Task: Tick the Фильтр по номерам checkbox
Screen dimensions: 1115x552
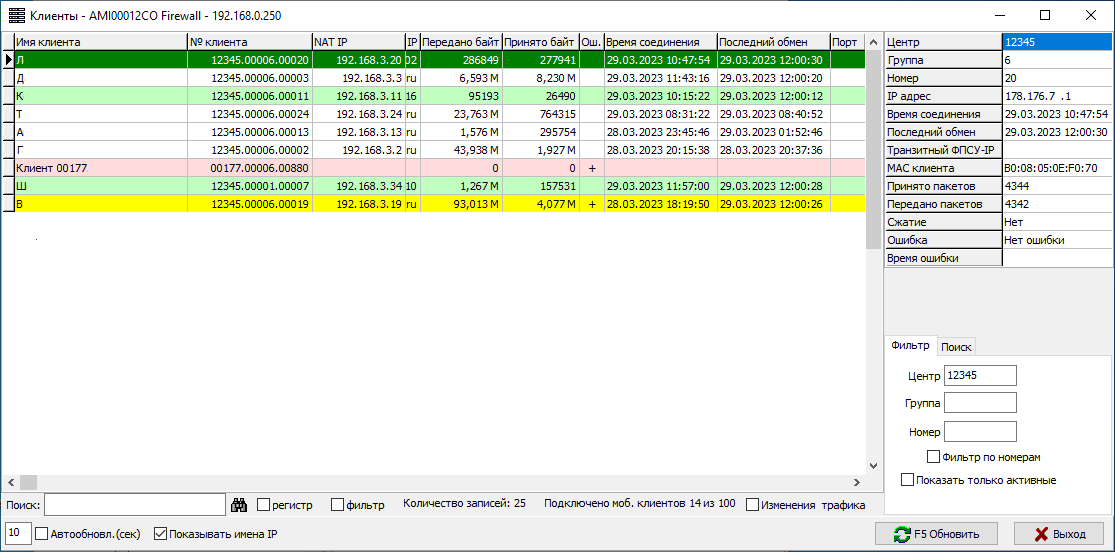Action: [934, 457]
